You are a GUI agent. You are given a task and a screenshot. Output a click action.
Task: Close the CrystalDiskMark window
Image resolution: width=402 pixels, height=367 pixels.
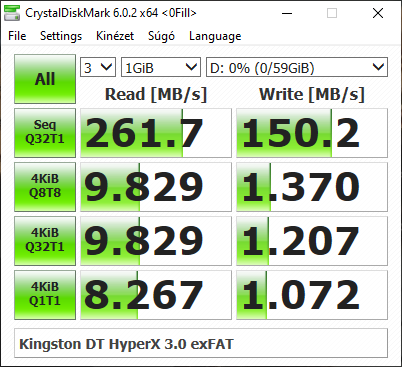click(378, 13)
